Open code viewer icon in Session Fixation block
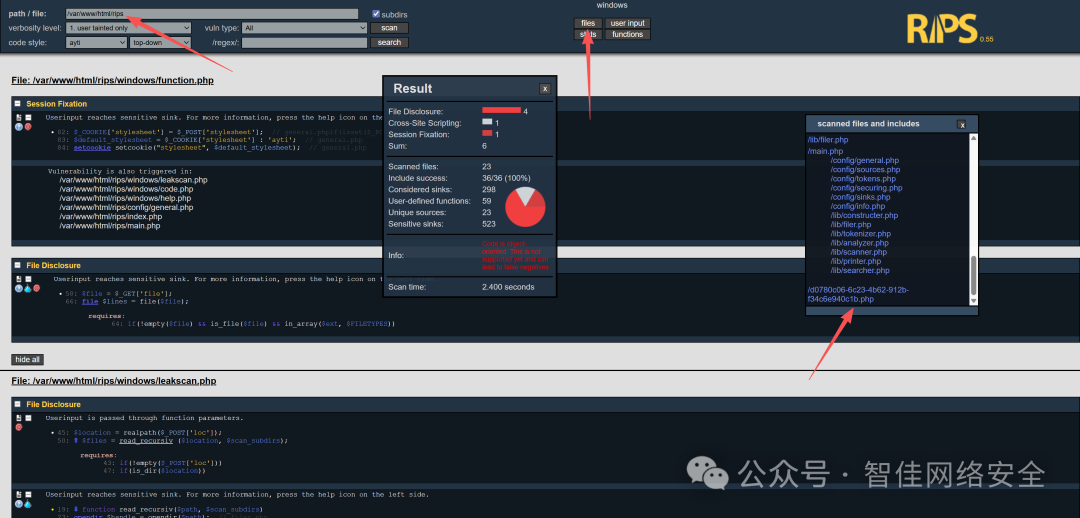1080x518 pixels. [19, 117]
